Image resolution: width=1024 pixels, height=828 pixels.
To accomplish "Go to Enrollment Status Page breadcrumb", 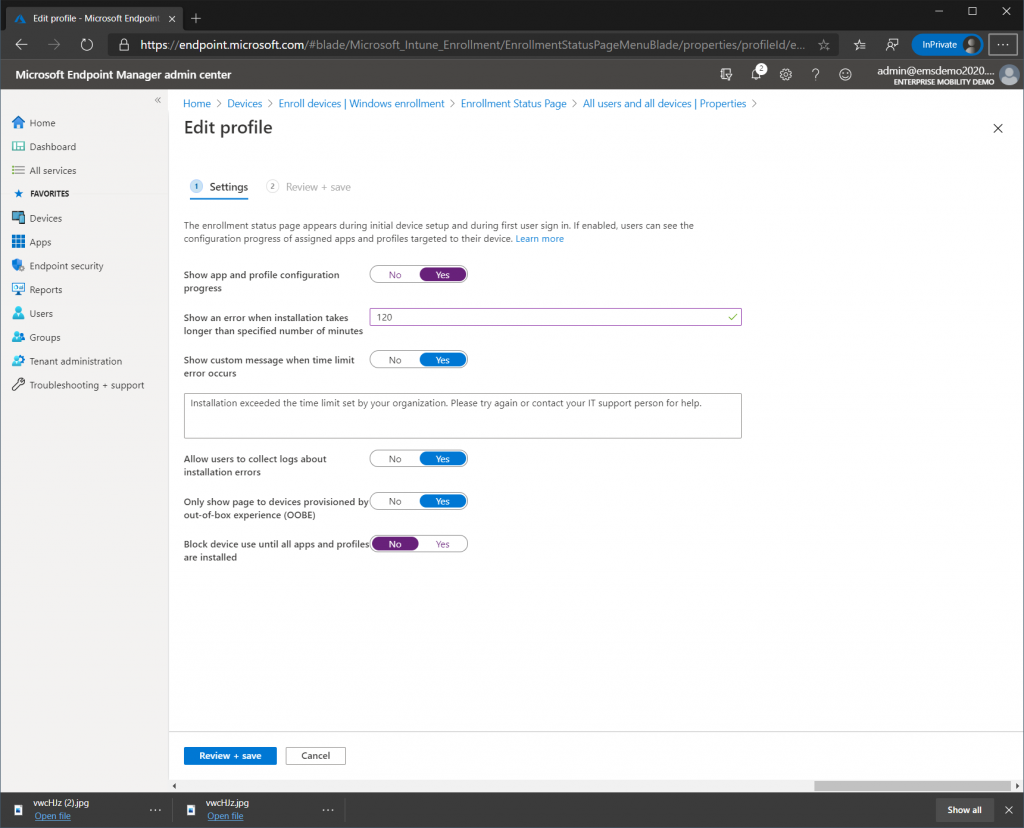I will [513, 104].
